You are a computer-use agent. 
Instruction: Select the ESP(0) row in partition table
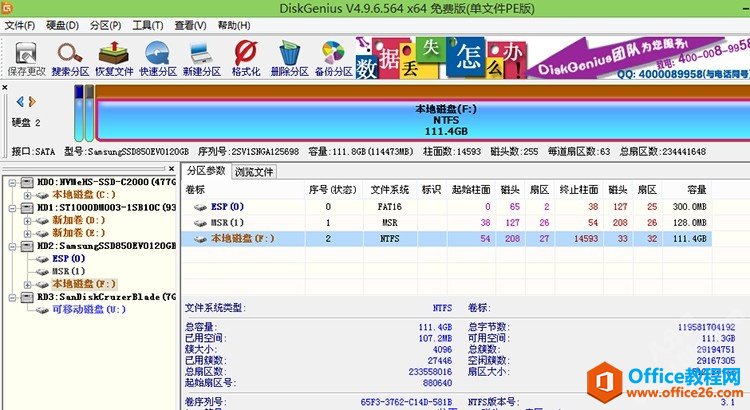tap(230, 206)
